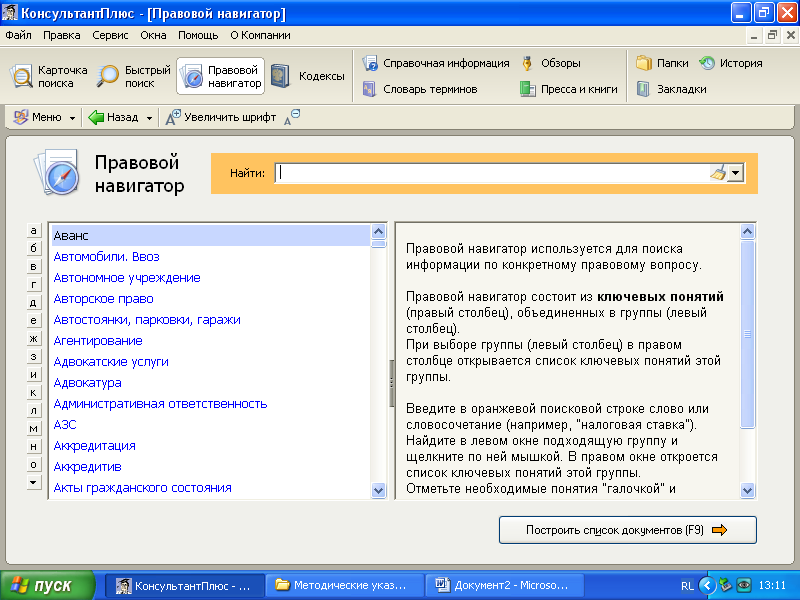800x600 pixels.
Task: Click Увеличить шрифт to enlarge font
Action: click(x=221, y=117)
